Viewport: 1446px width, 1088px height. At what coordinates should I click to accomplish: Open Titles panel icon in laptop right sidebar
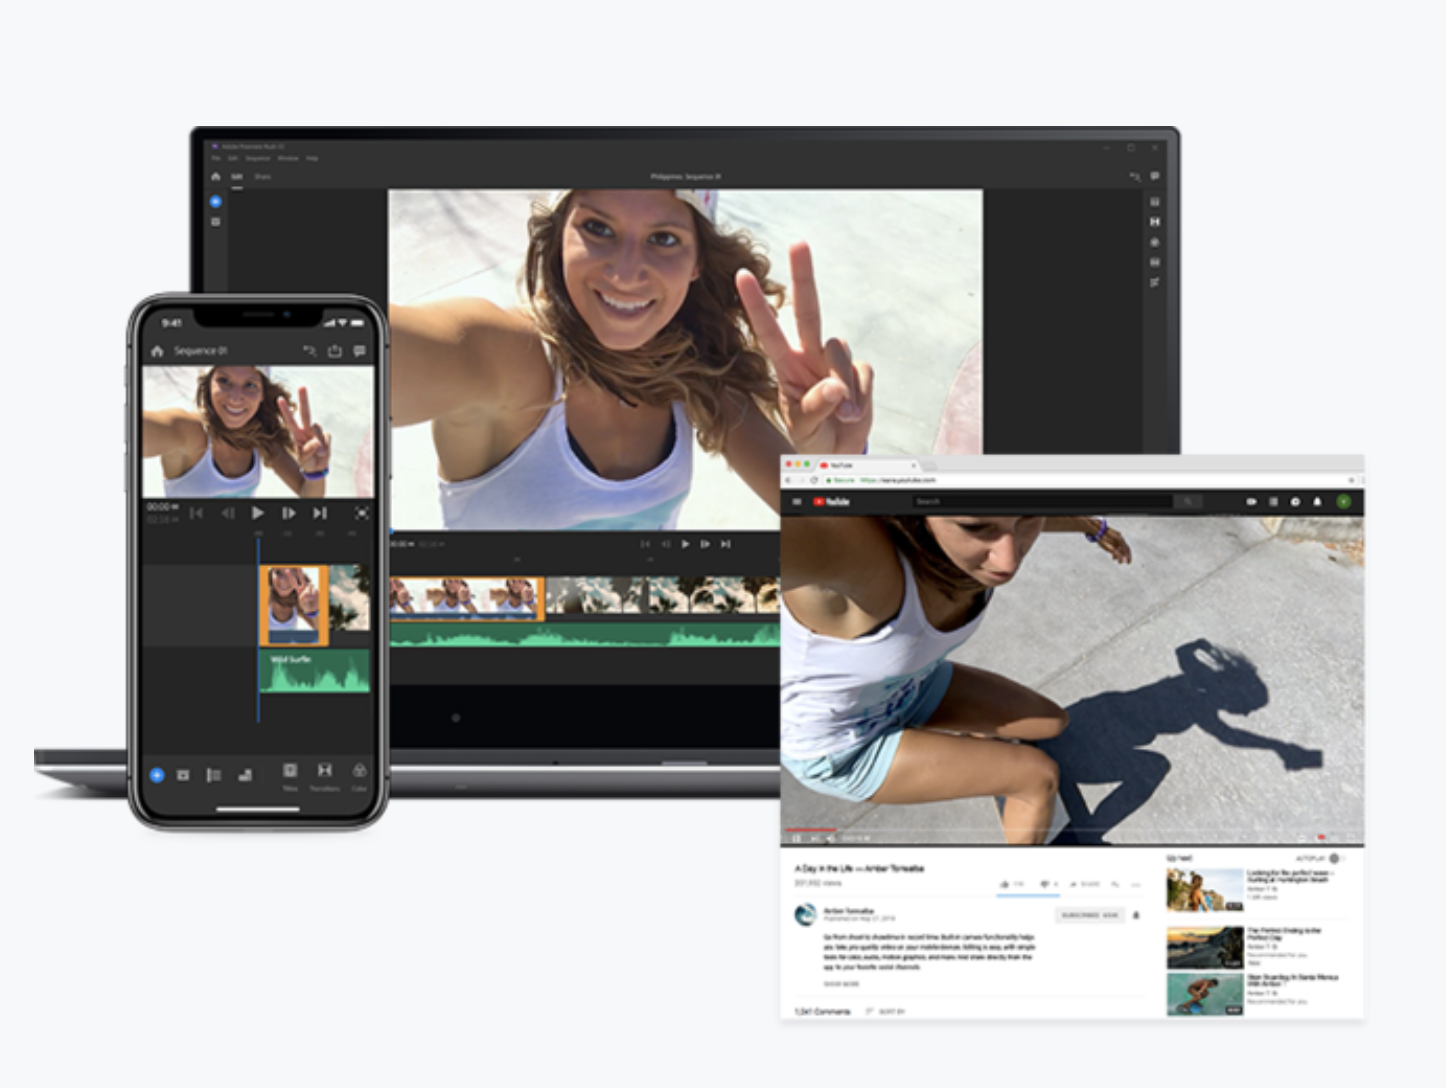pos(1155,201)
